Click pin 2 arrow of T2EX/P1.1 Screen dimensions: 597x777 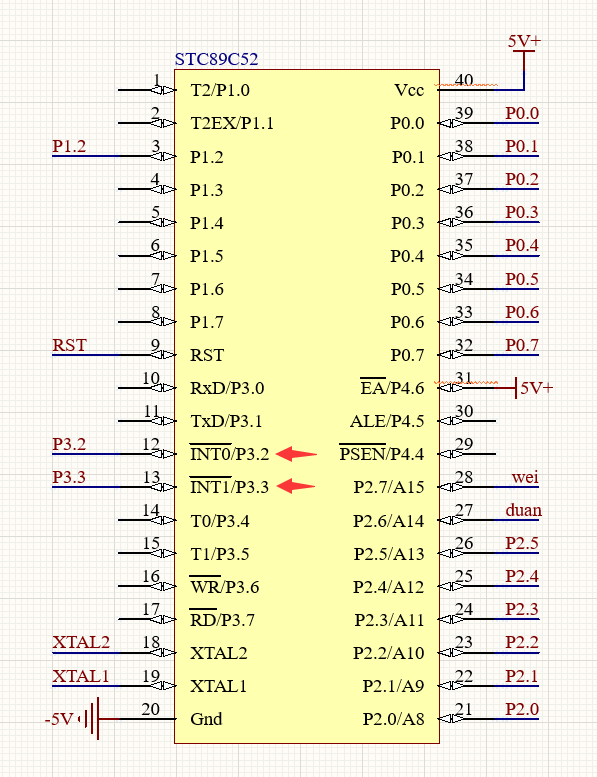point(163,123)
